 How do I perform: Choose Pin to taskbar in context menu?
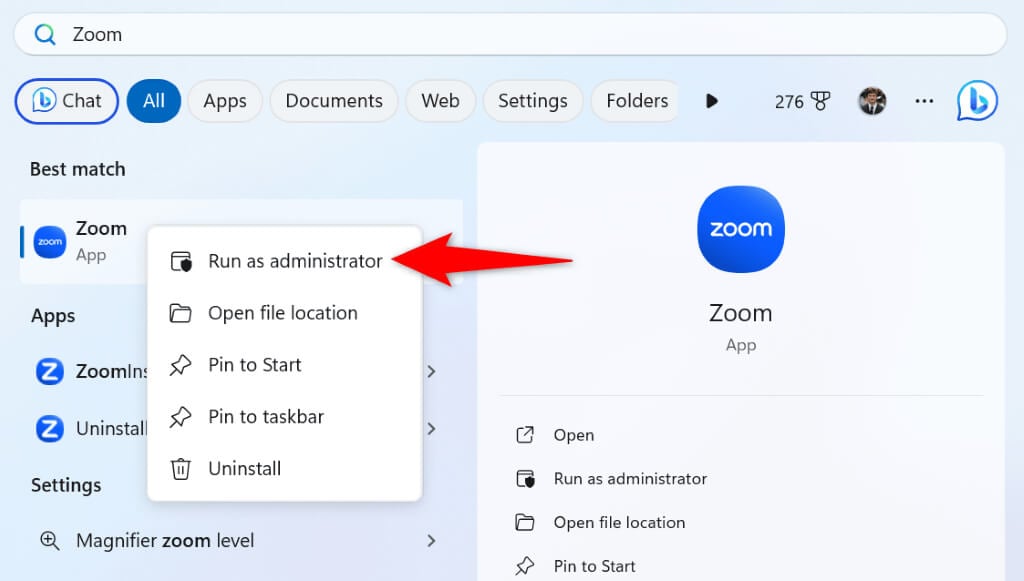pyautogui.click(x=285, y=416)
